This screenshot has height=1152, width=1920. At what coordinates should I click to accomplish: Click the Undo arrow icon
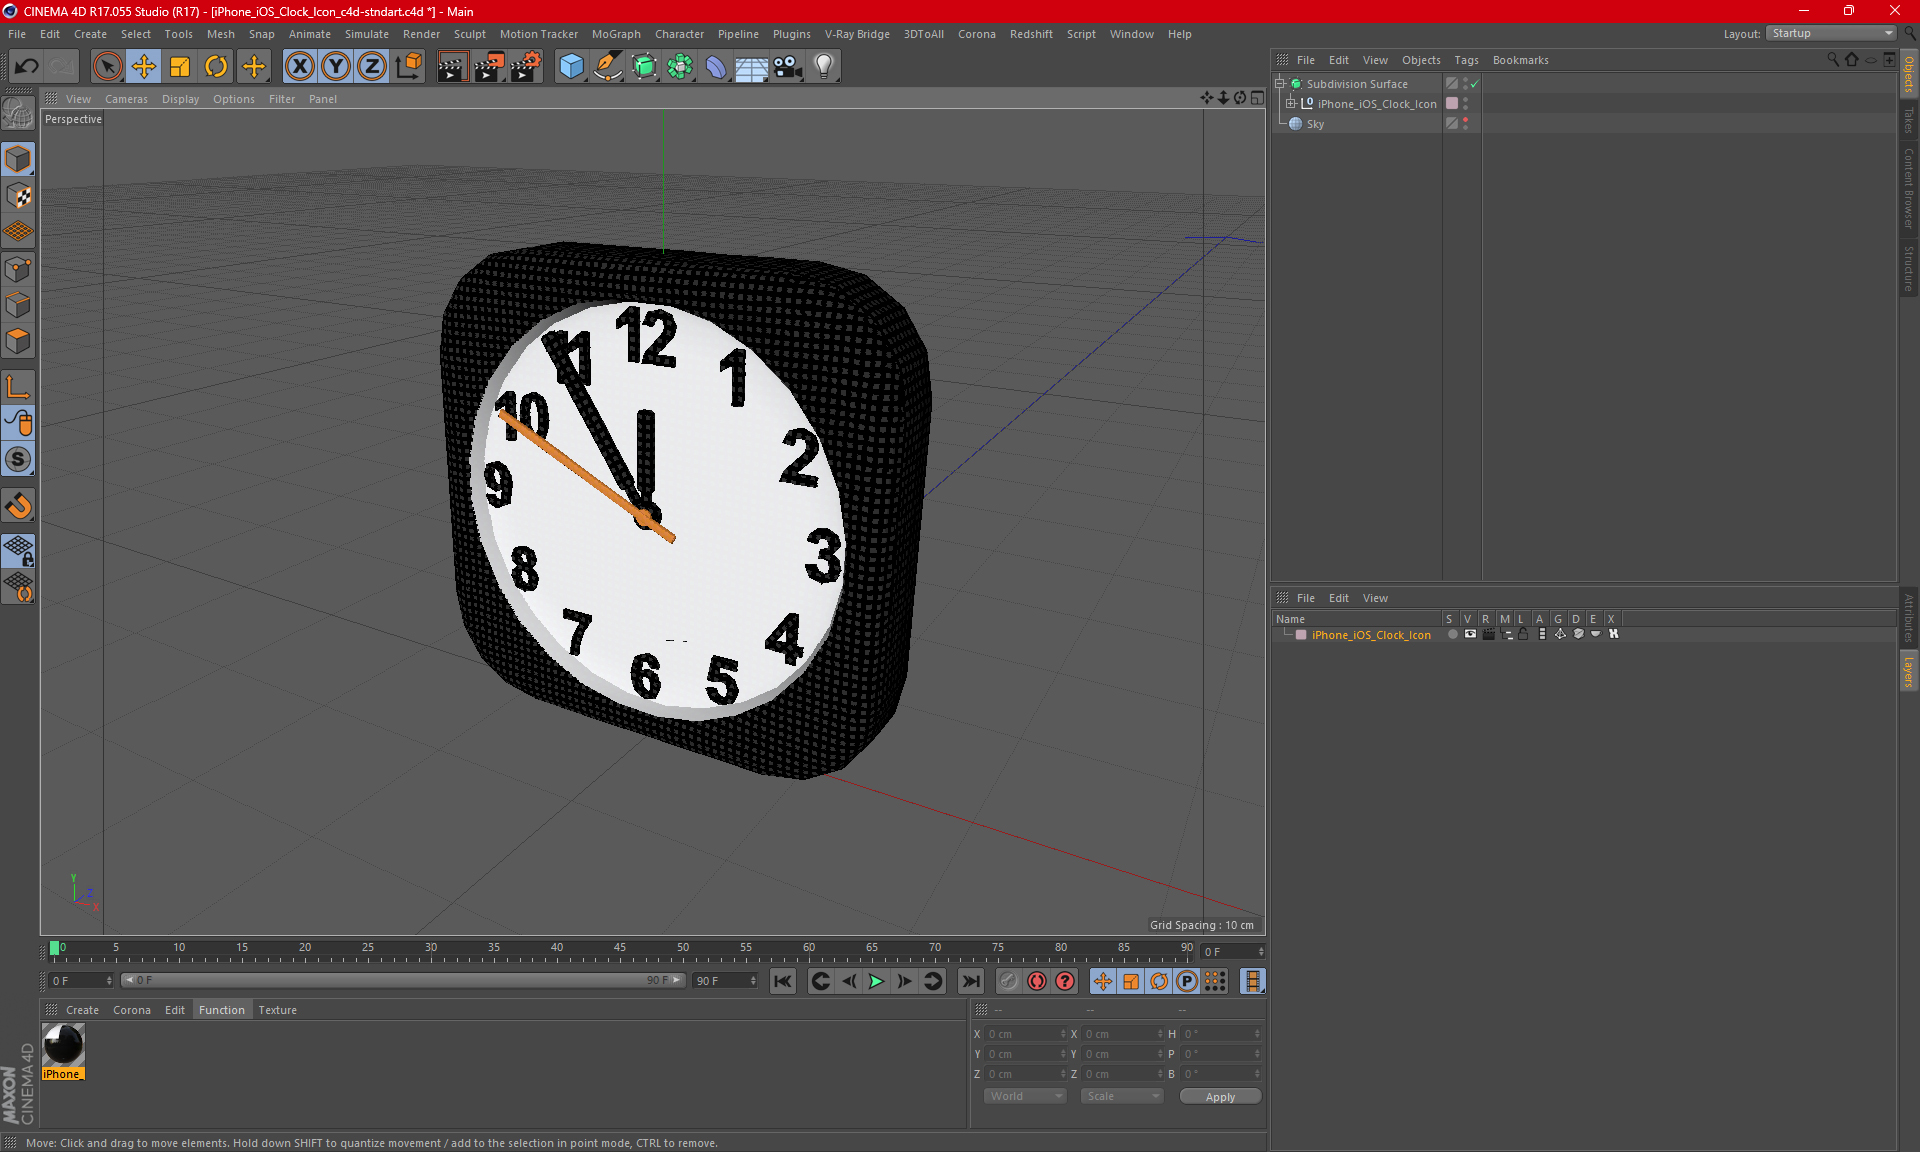(x=27, y=67)
